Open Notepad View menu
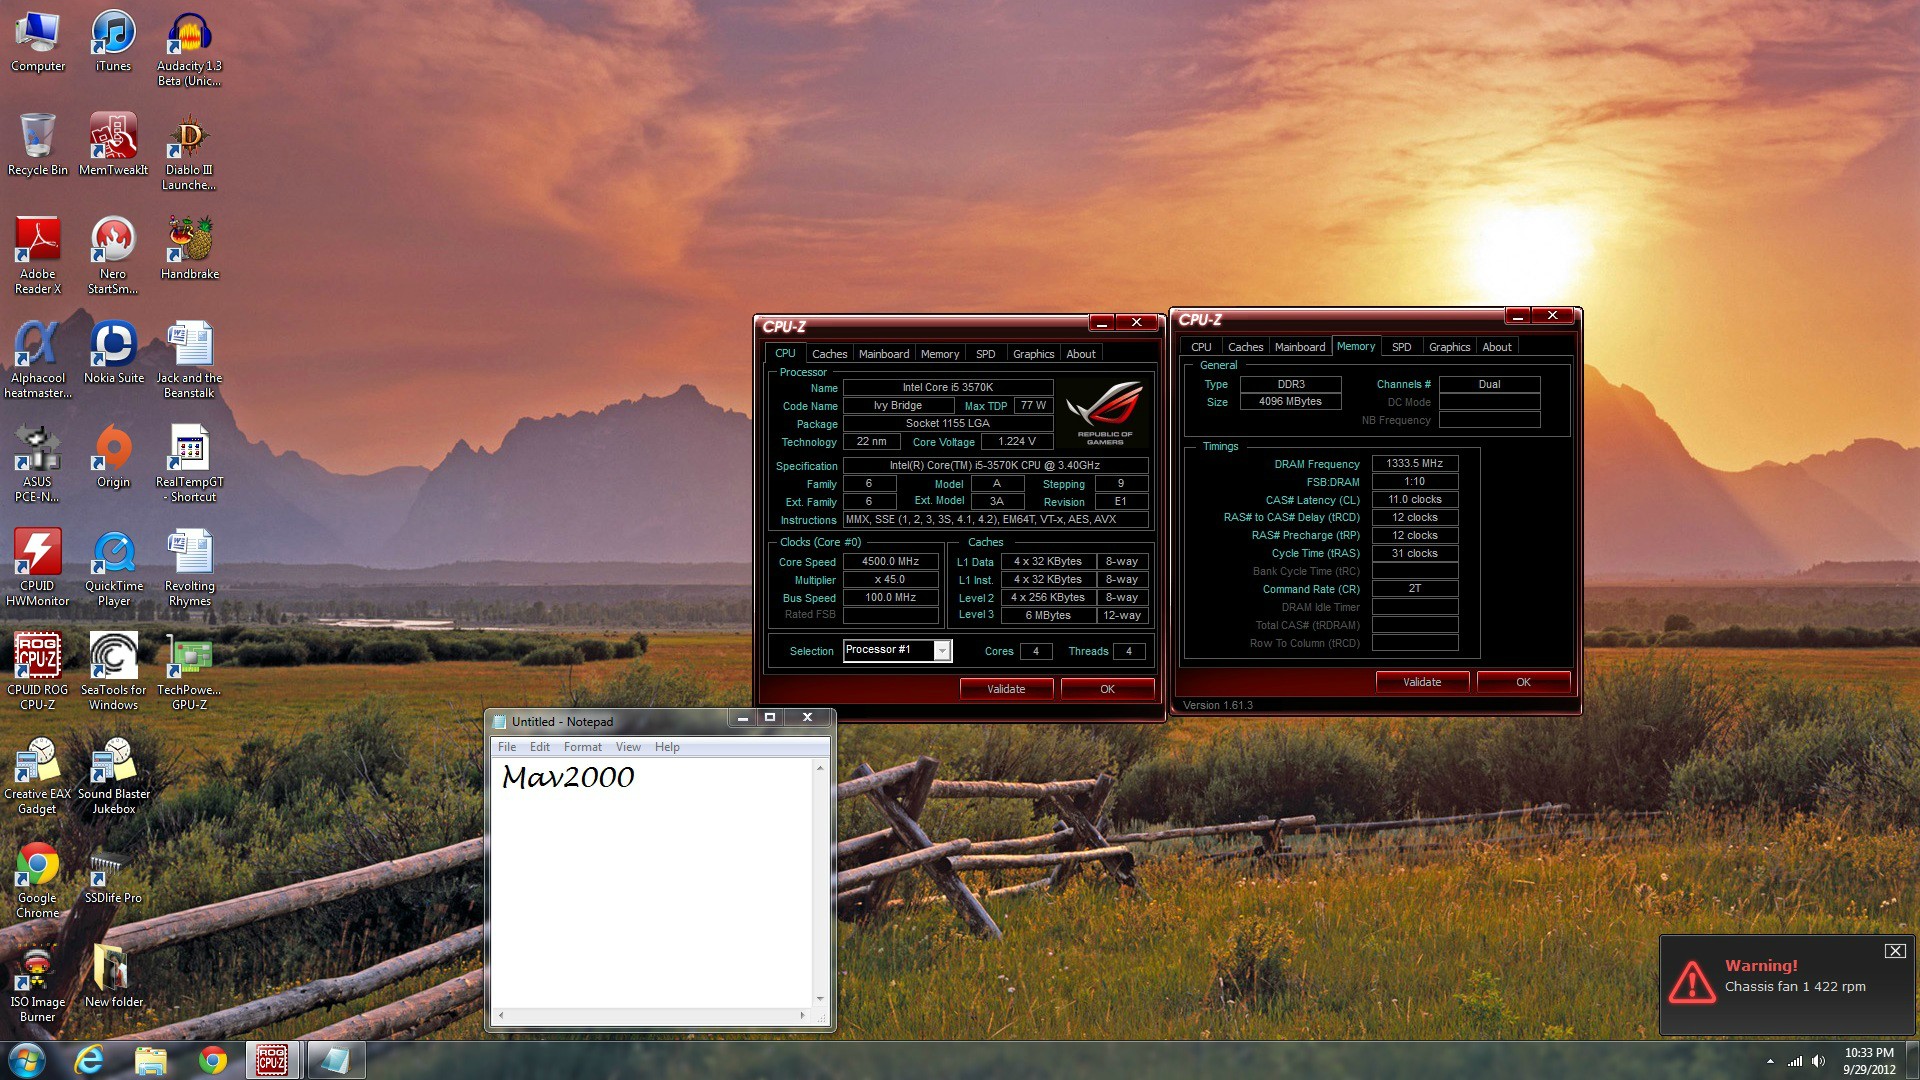The width and height of the screenshot is (1920, 1080). pyautogui.click(x=628, y=747)
